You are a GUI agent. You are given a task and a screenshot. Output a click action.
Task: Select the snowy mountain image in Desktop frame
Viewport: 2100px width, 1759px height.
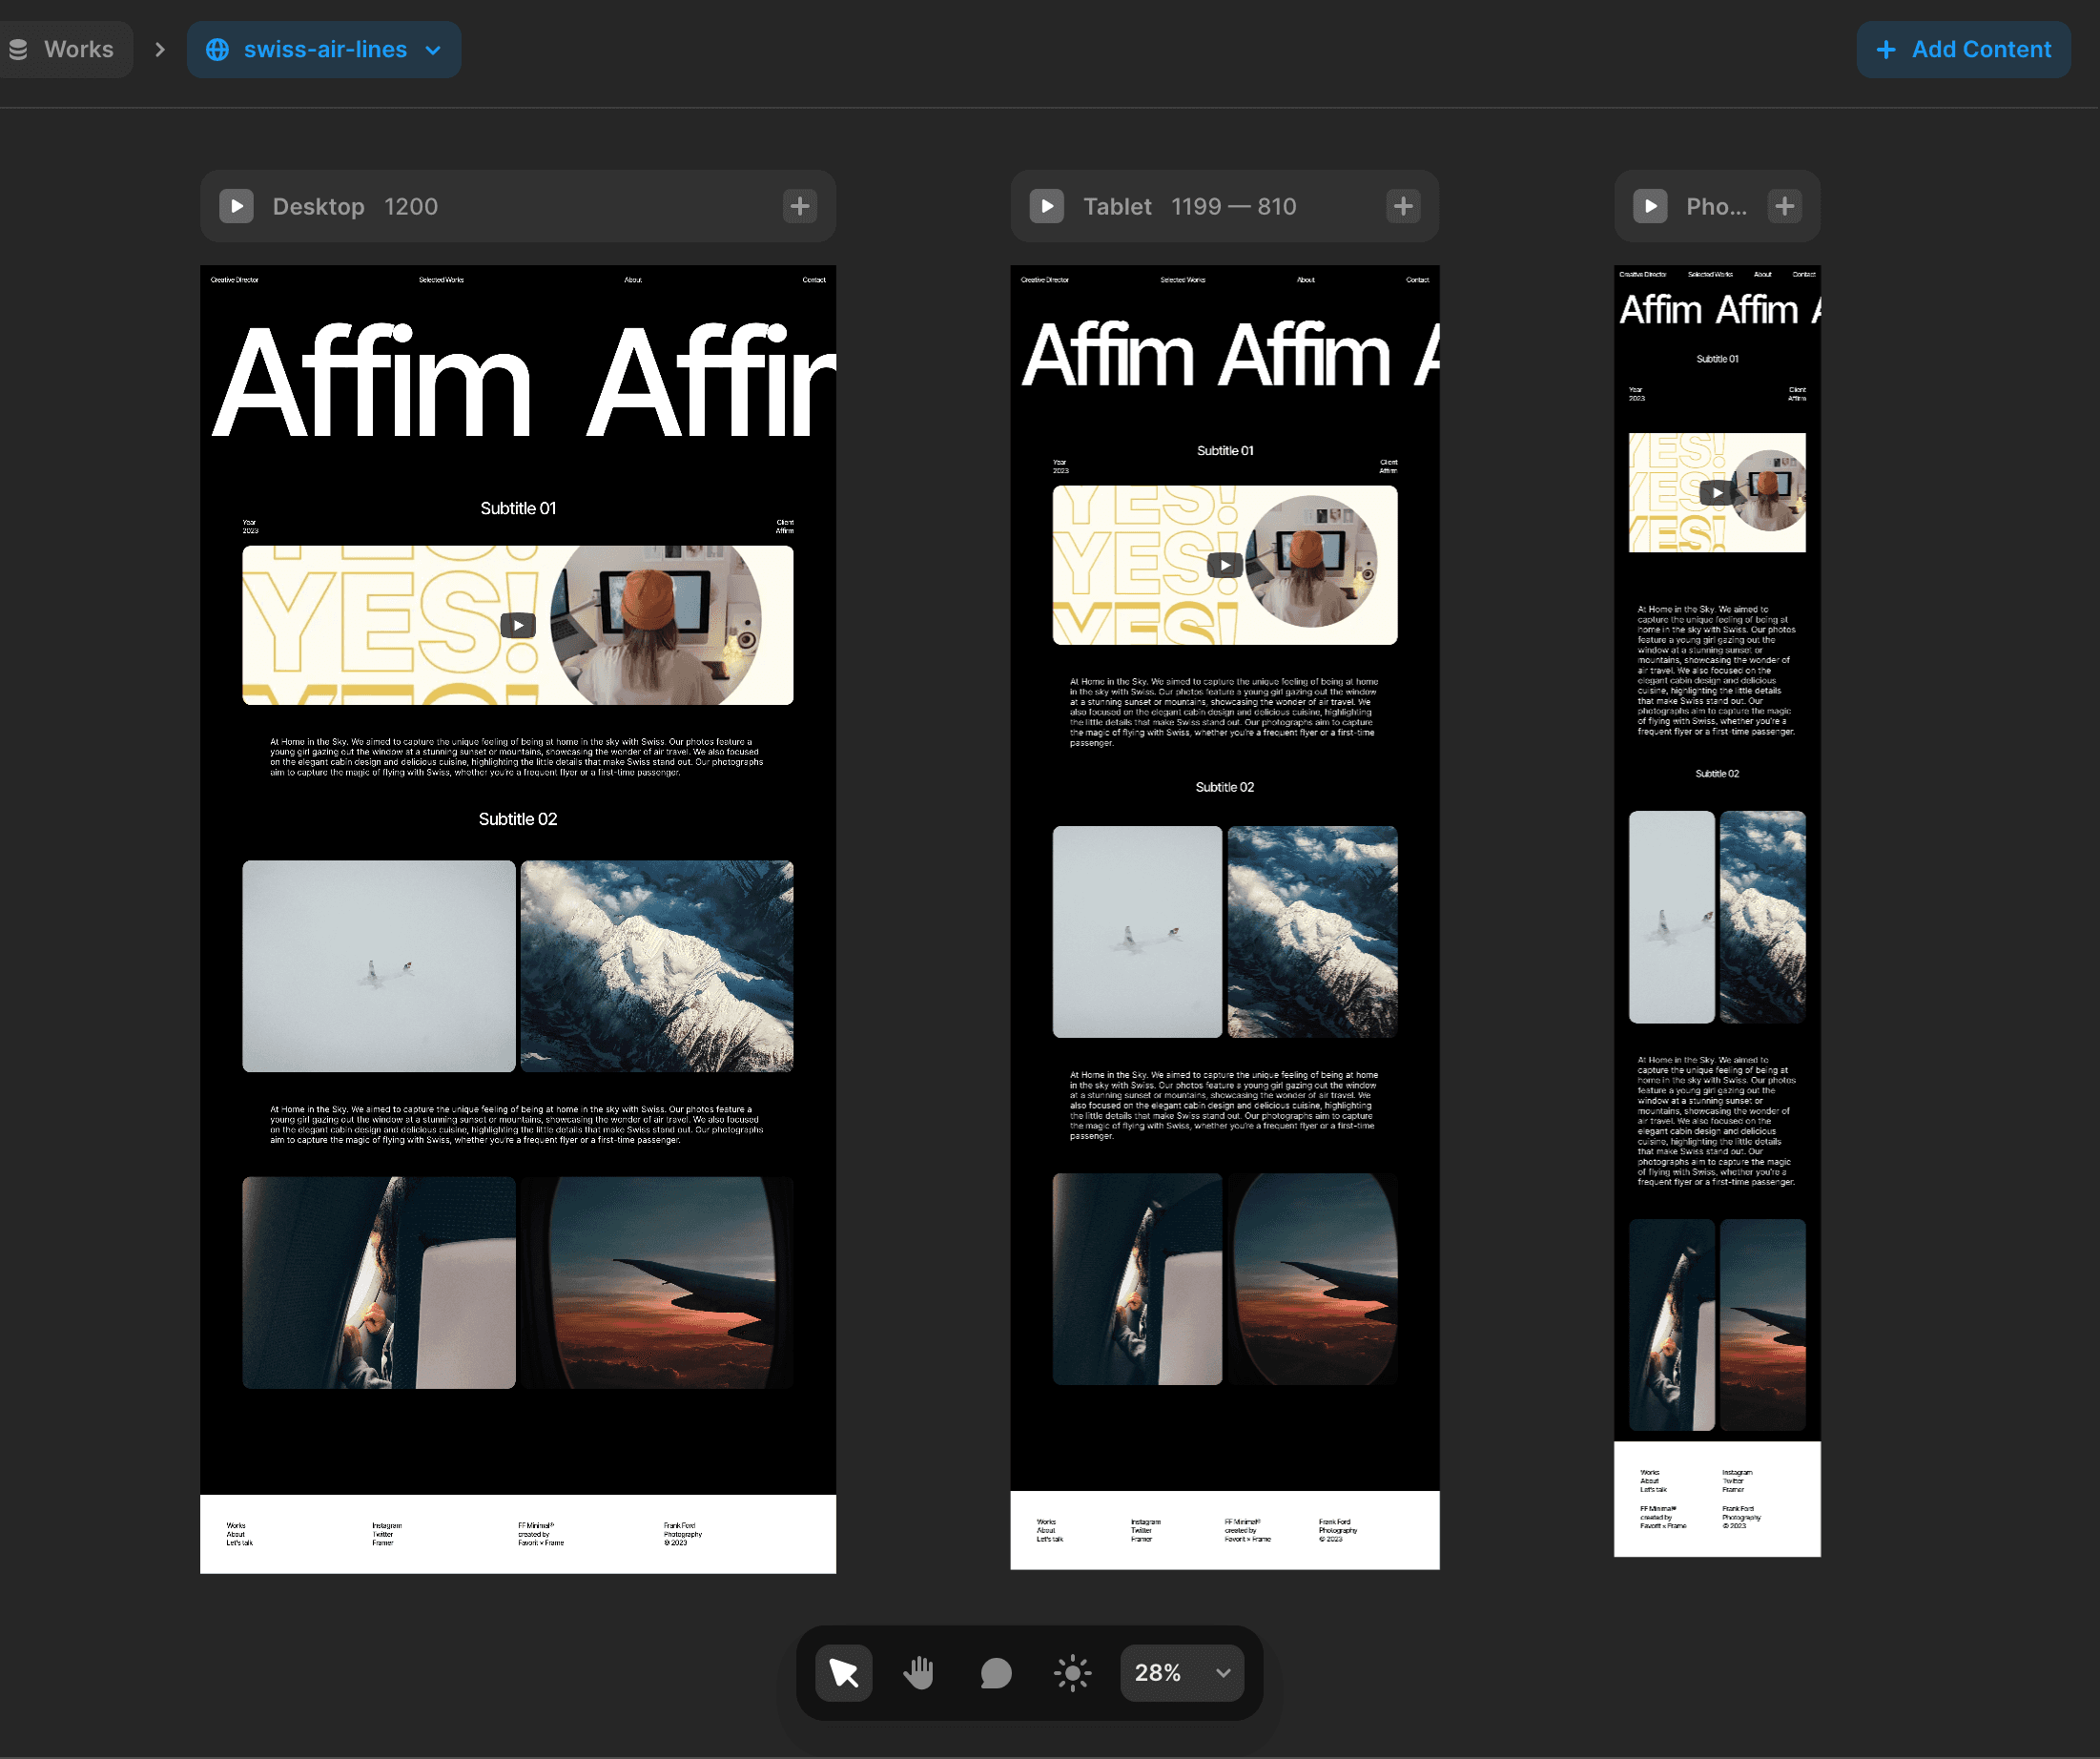(x=657, y=965)
